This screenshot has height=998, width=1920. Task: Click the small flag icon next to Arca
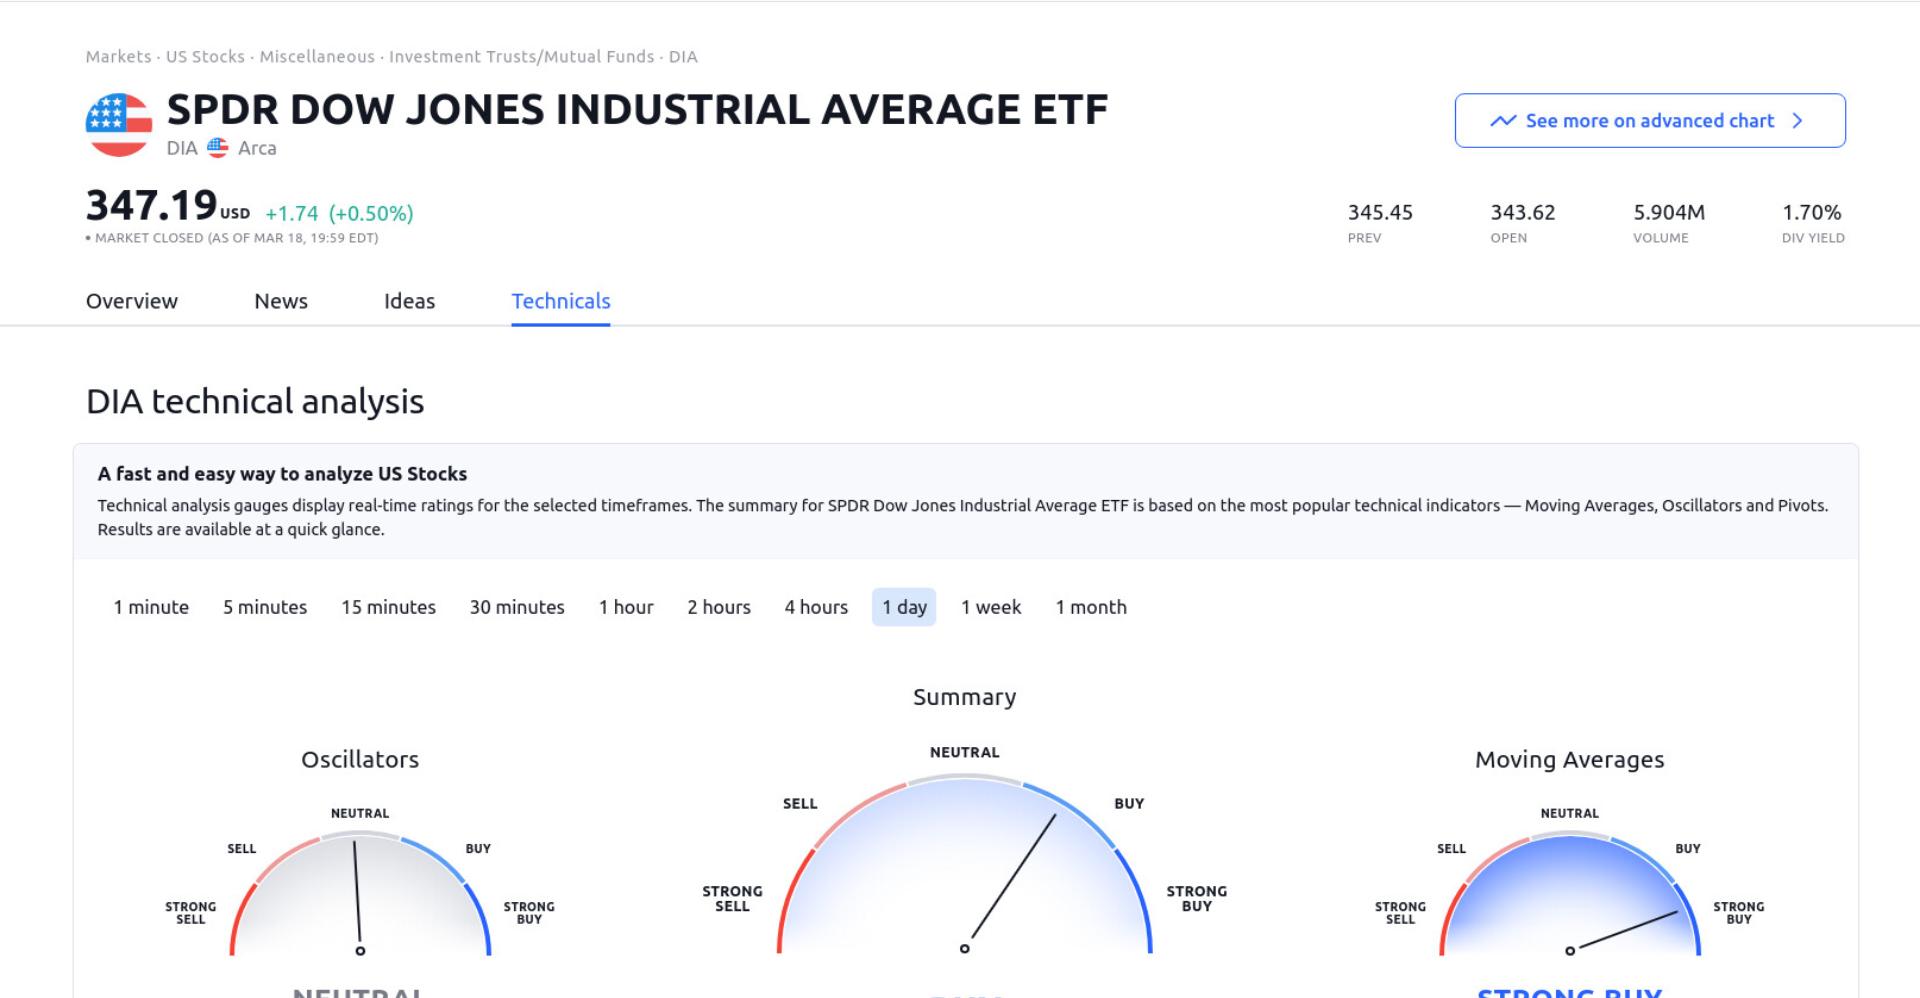tap(217, 148)
